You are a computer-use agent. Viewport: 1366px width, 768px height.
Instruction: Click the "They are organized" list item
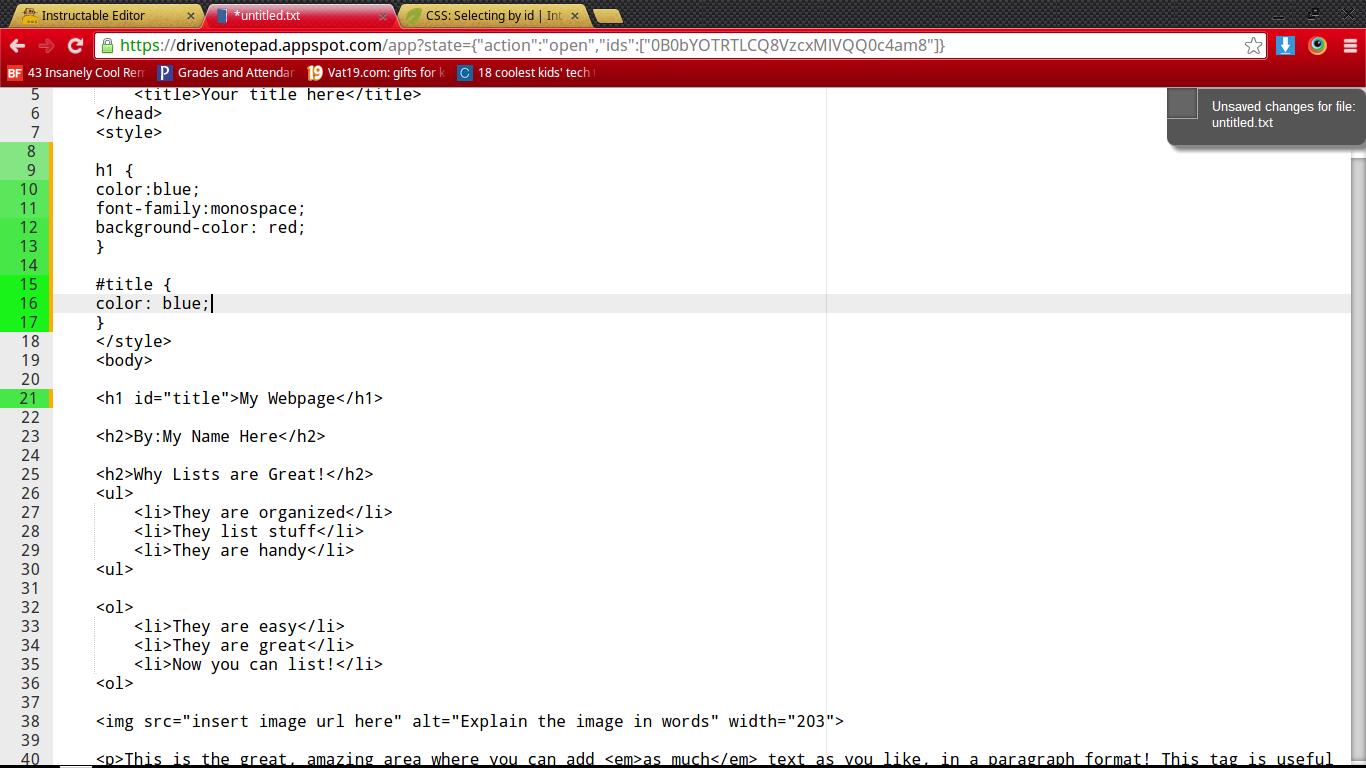264,513
